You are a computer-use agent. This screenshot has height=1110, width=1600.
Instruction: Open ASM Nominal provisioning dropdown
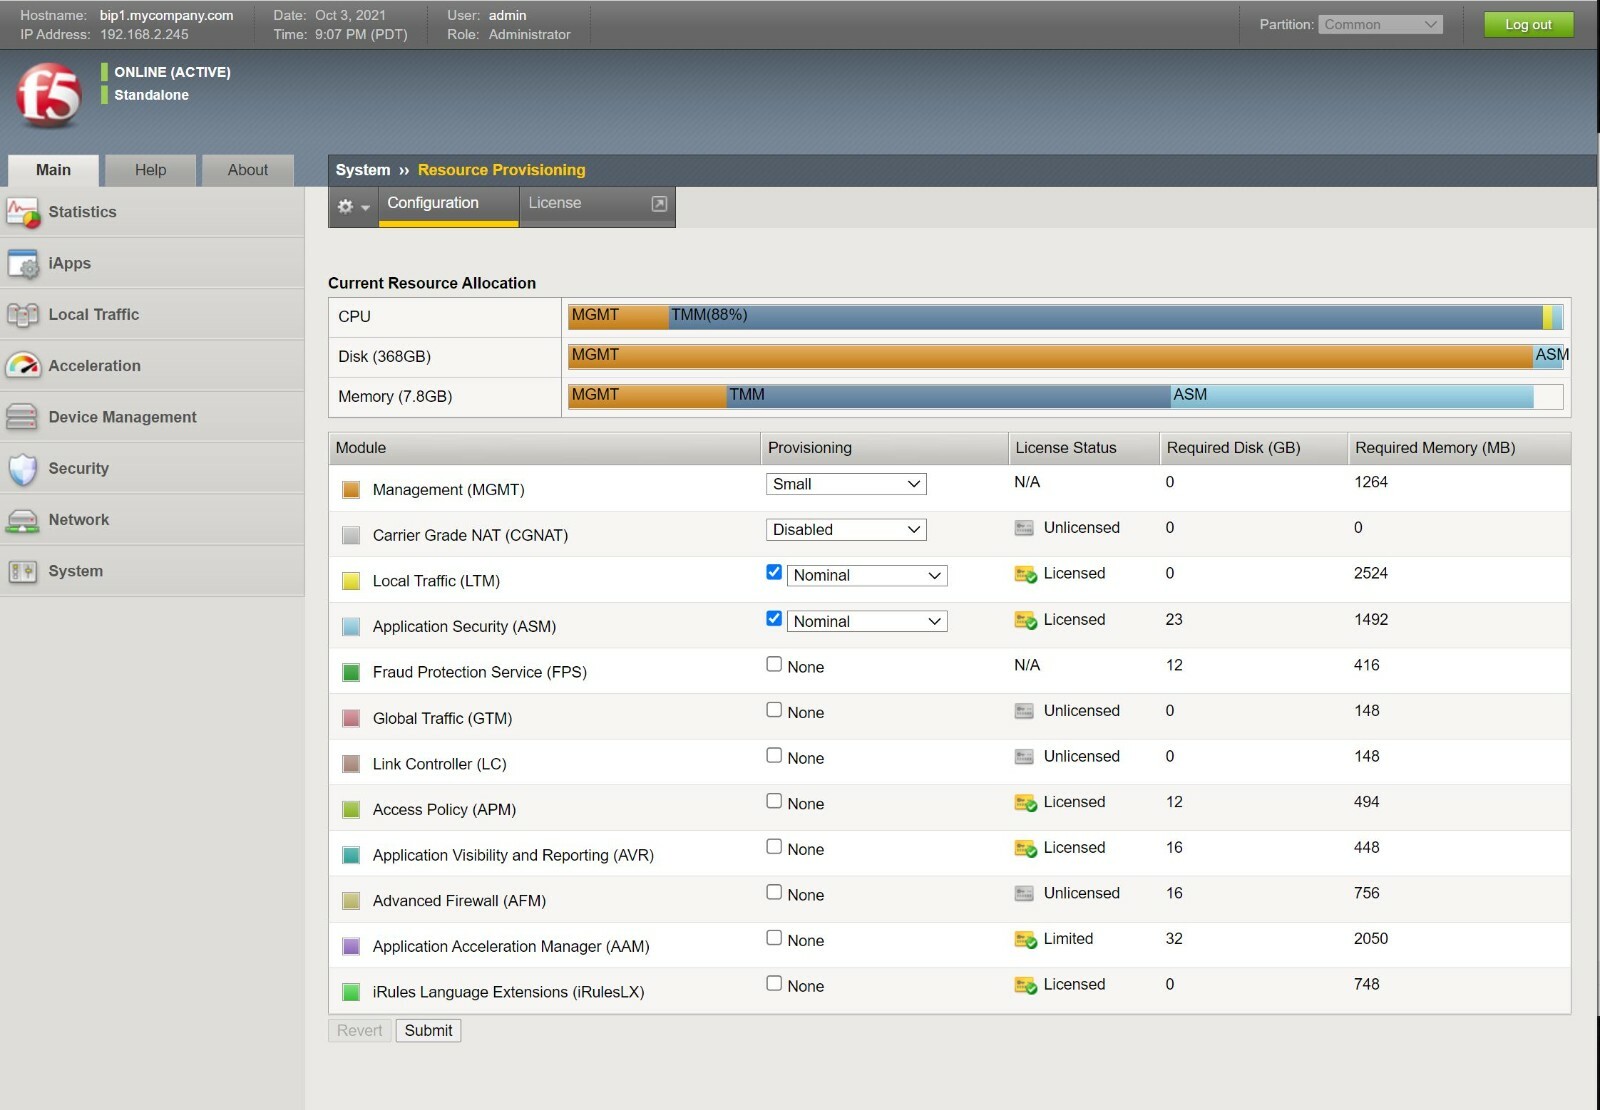(867, 622)
